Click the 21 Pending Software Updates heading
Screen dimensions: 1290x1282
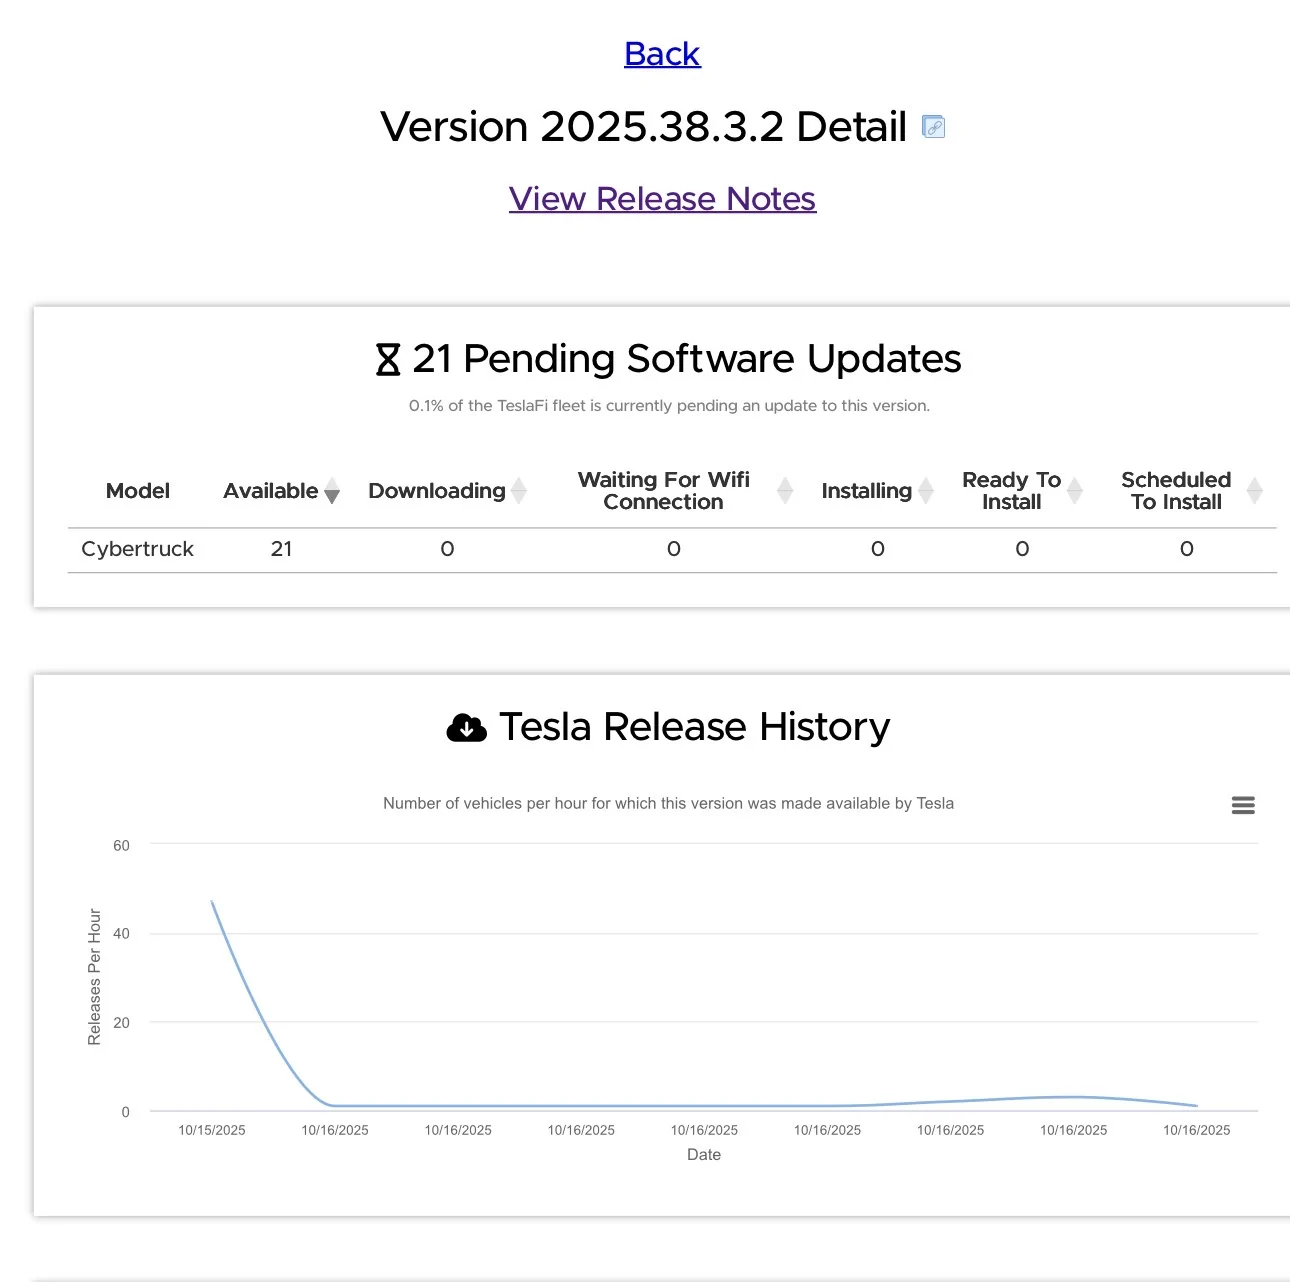pyautogui.click(x=687, y=359)
